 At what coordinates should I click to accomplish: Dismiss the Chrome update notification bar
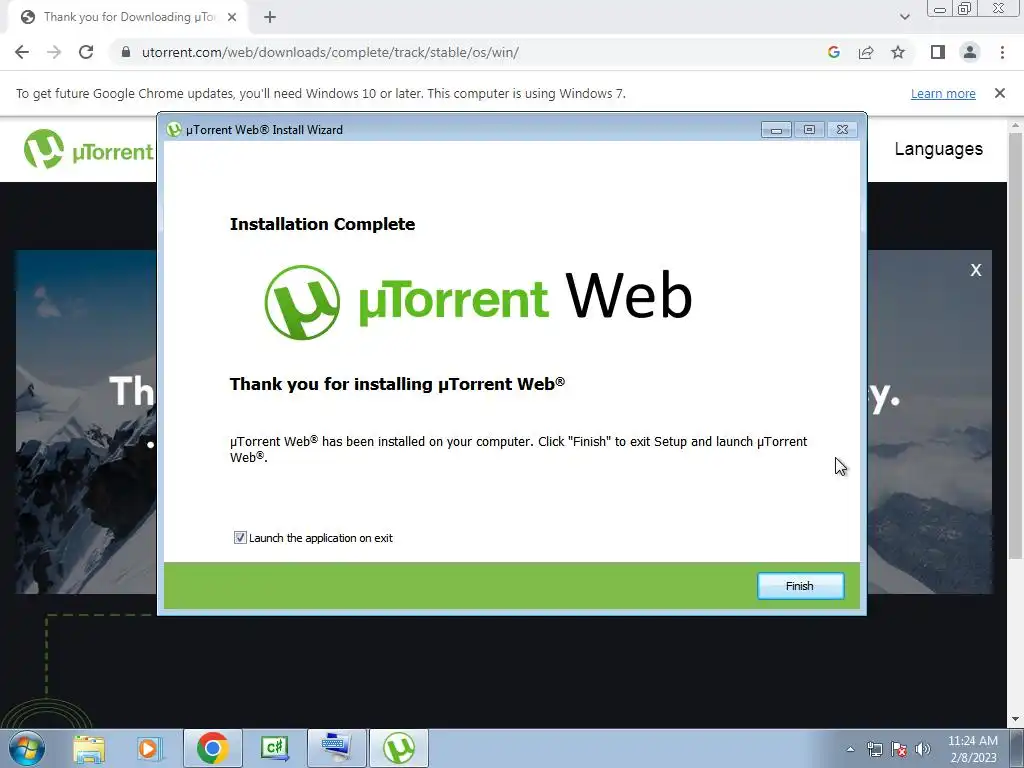click(x=999, y=93)
